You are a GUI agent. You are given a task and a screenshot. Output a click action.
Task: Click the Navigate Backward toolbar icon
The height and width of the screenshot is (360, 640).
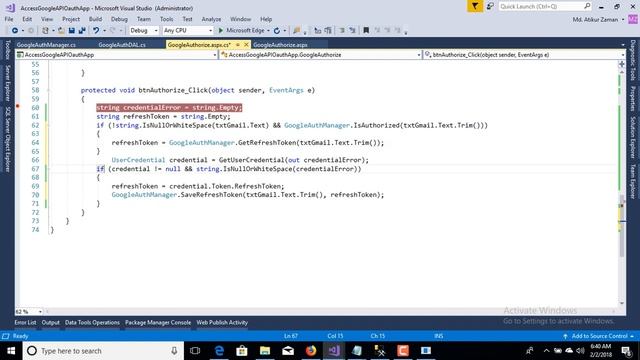15,31
